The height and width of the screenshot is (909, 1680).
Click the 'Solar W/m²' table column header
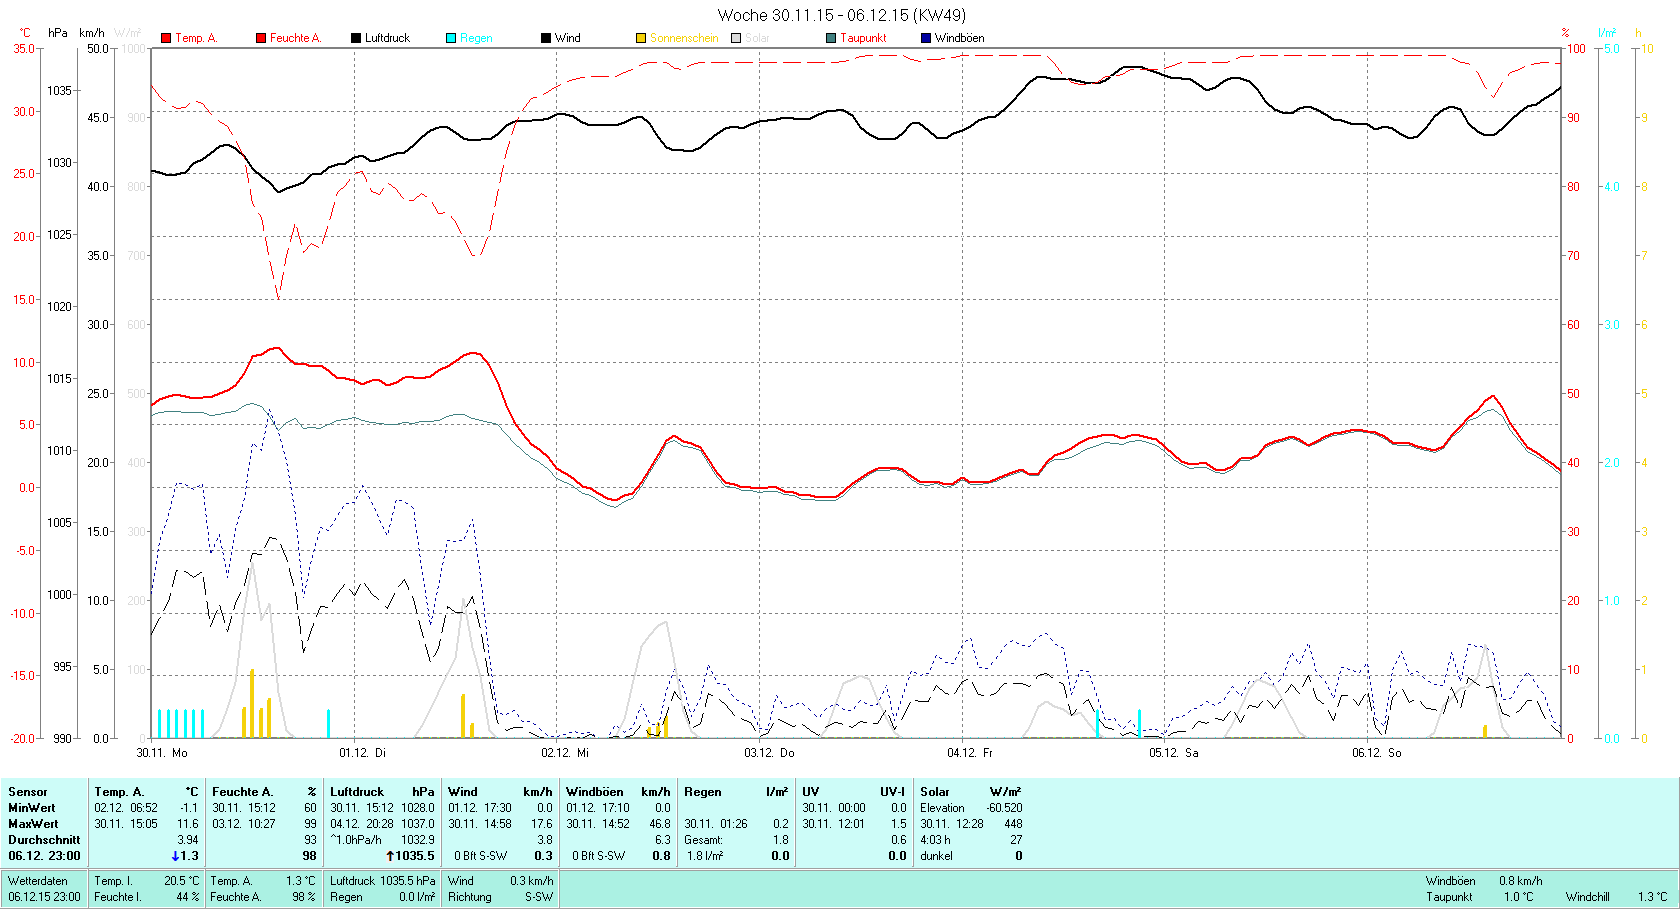971,792
